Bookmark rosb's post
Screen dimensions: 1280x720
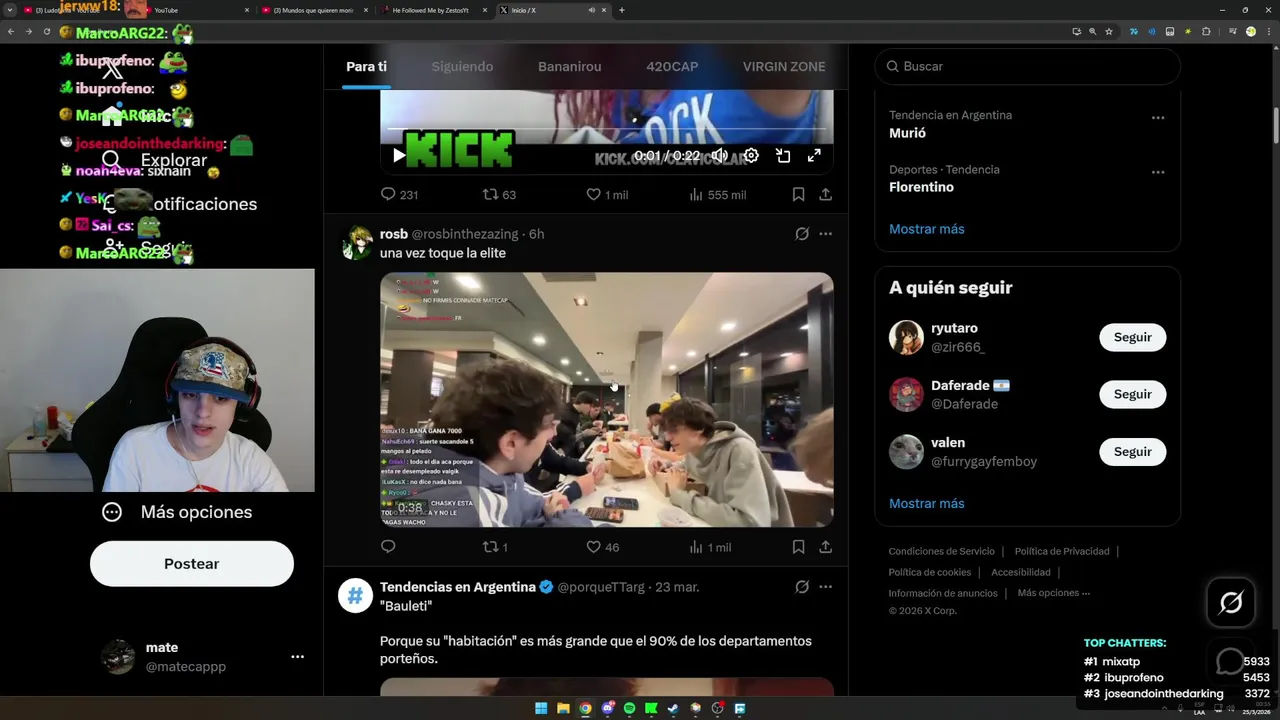[798, 547]
